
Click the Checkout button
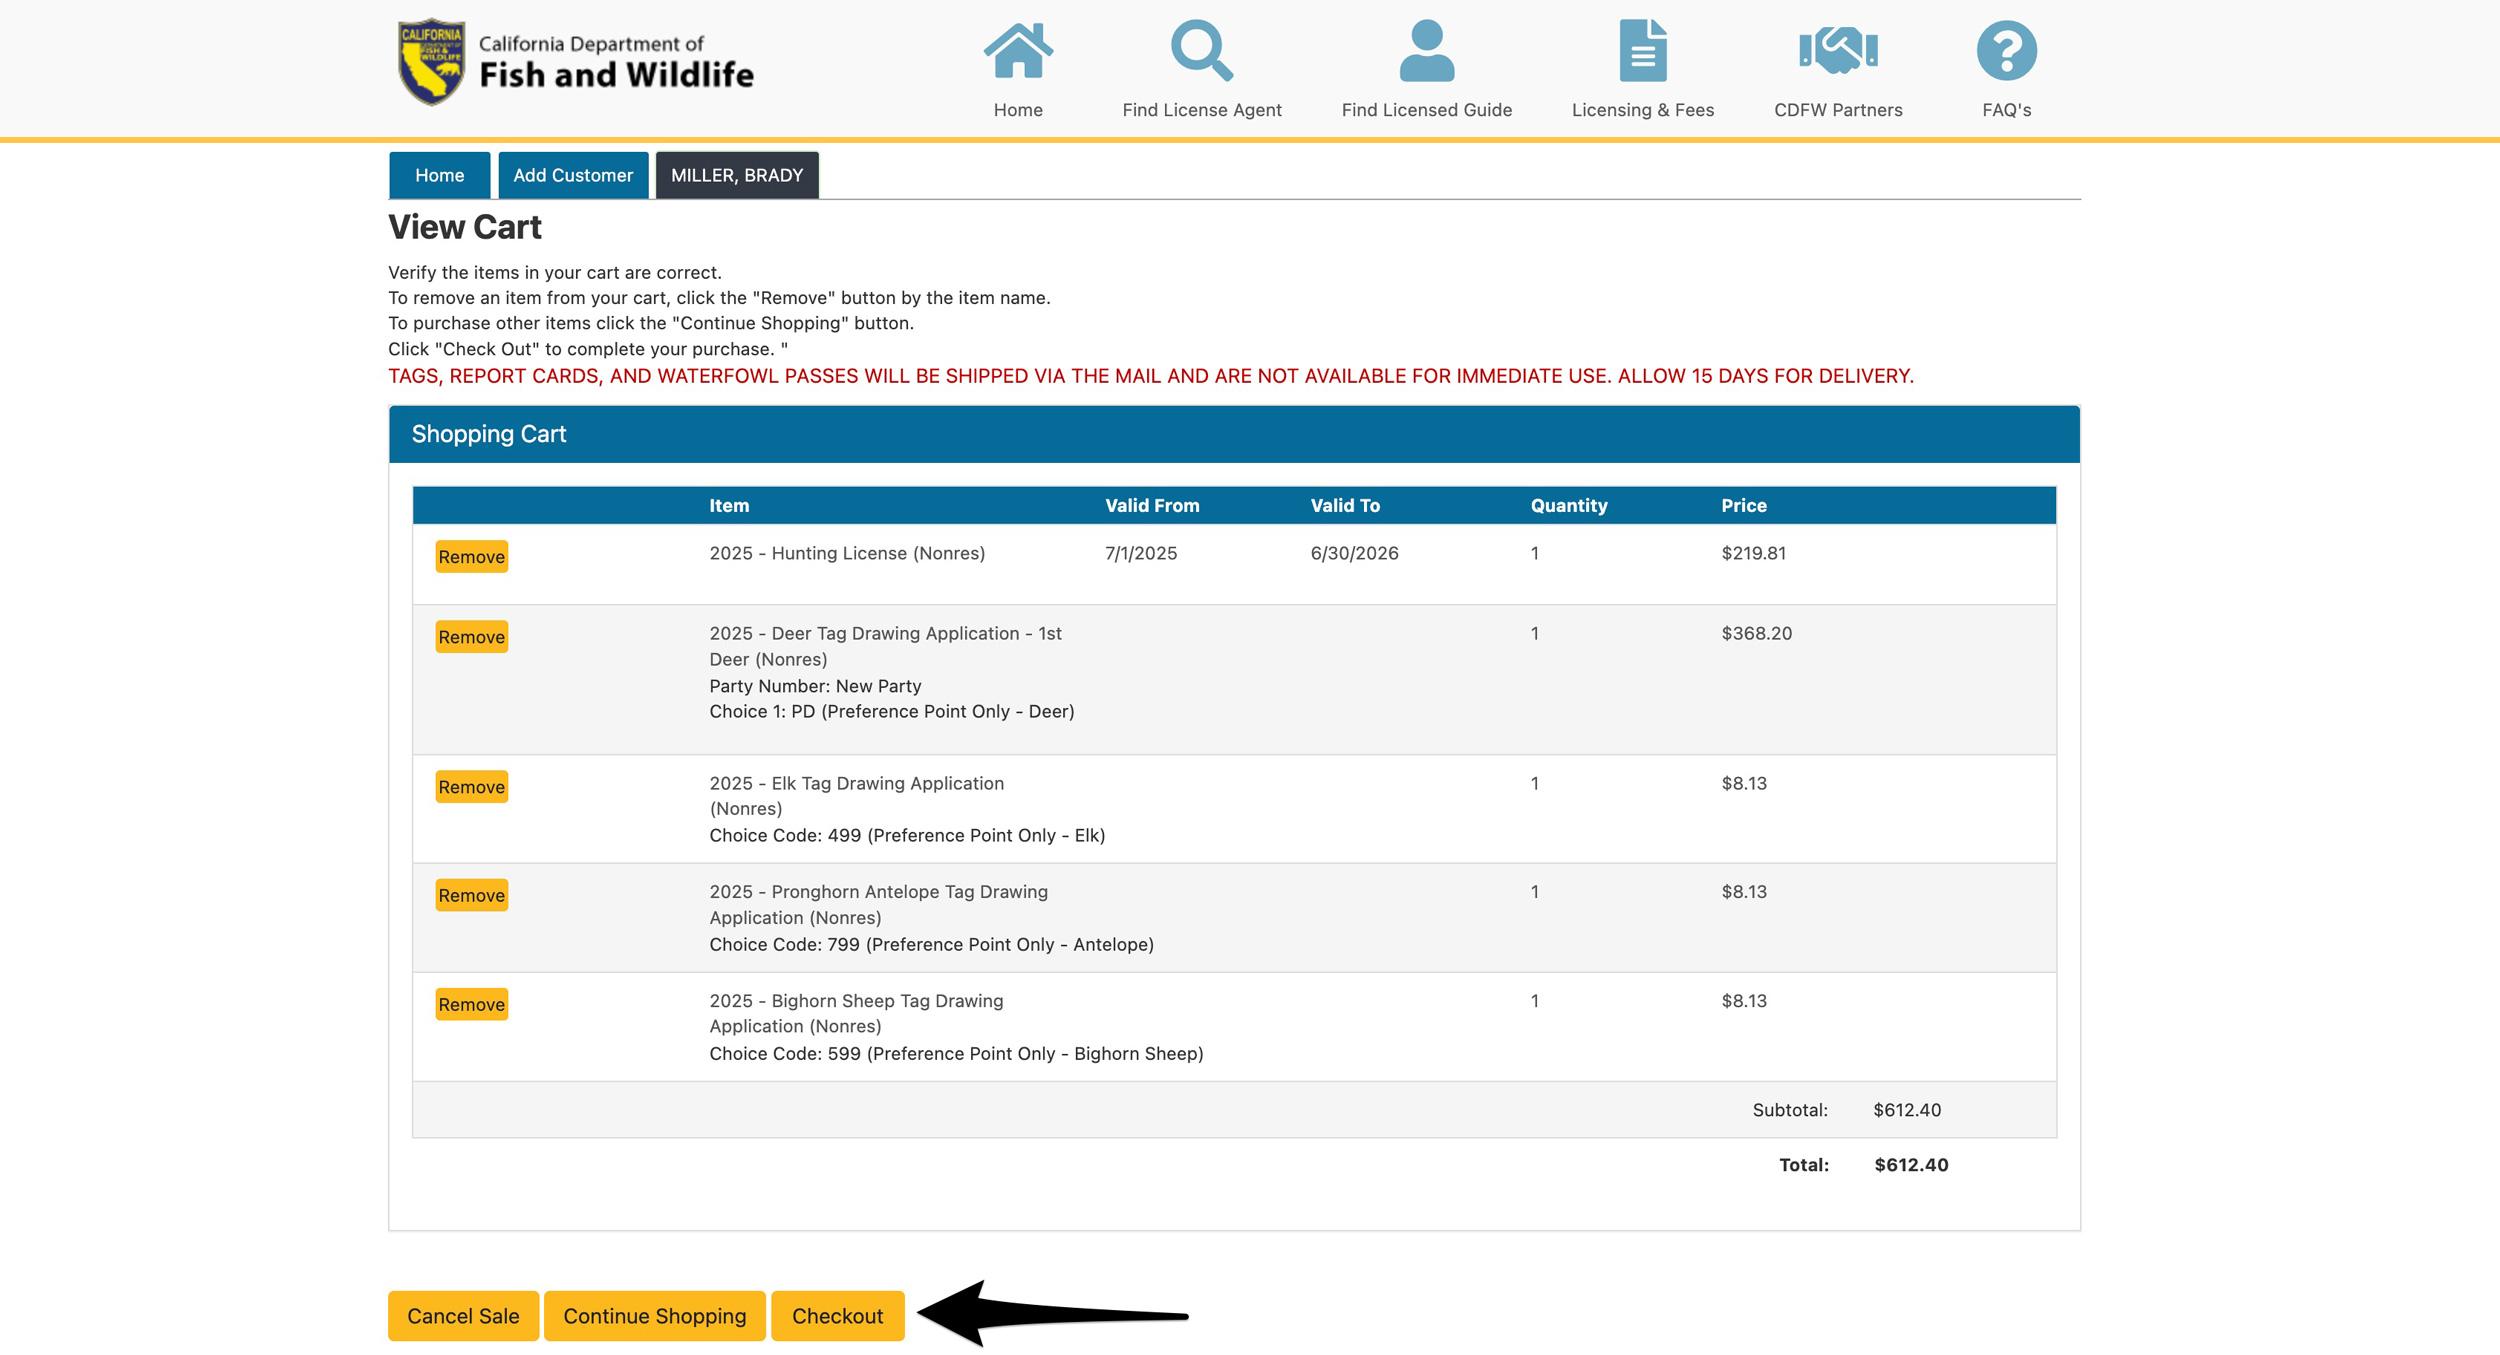coord(838,1316)
